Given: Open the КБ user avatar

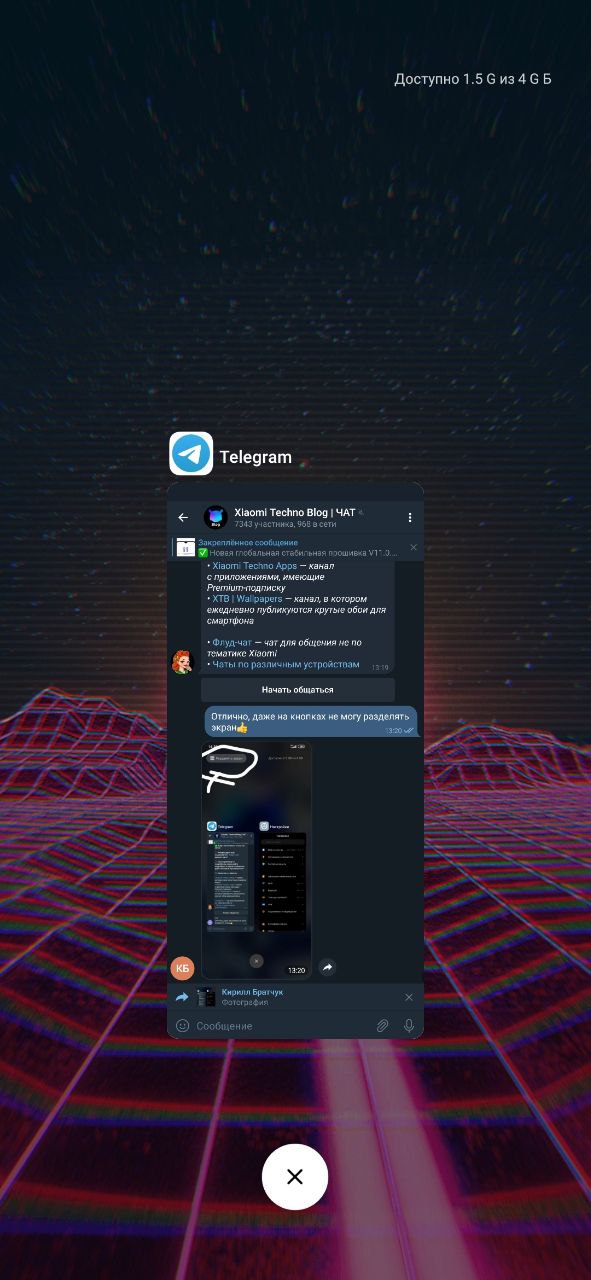Looking at the screenshot, I should point(182,968).
